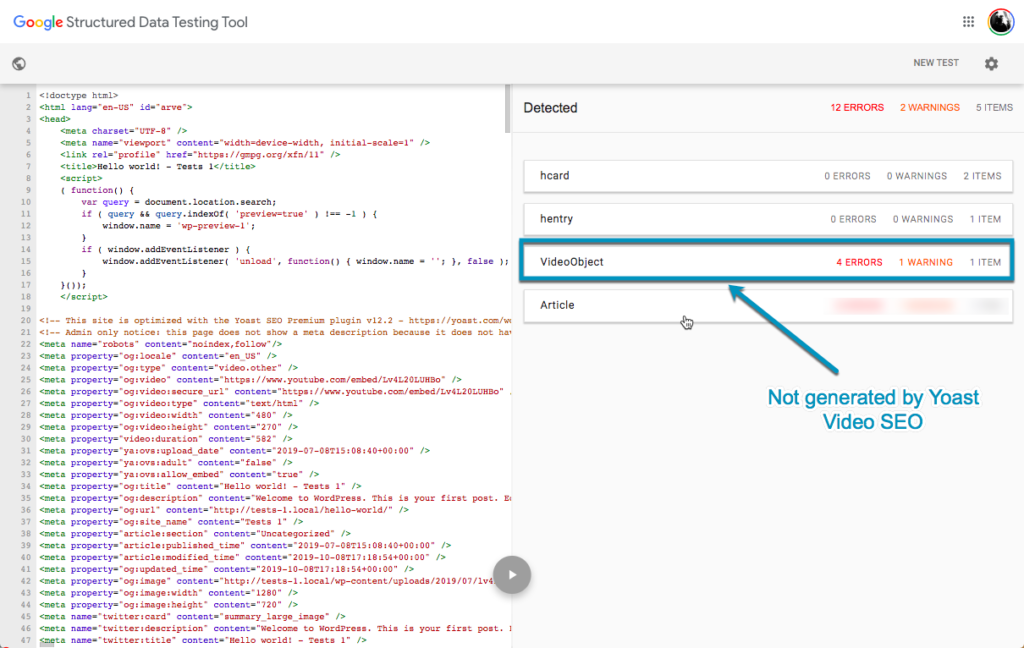The image size is (1024, 648).
Task: Click the og:video:width meta line
Action: 166,415
